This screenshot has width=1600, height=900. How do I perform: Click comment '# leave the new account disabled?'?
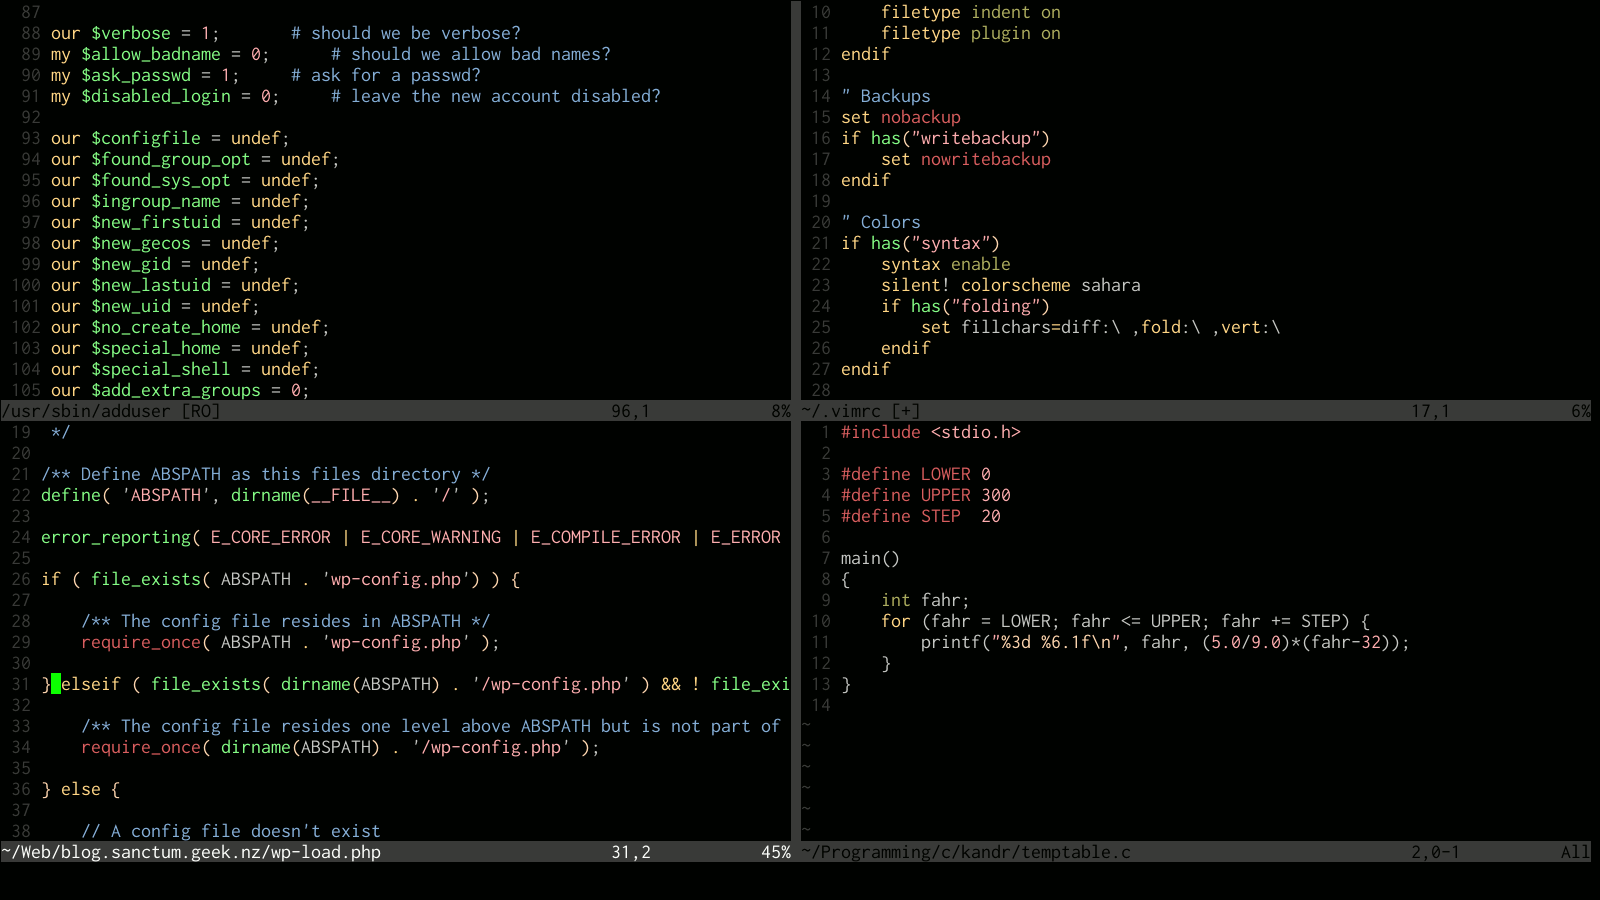coord(495,96)
